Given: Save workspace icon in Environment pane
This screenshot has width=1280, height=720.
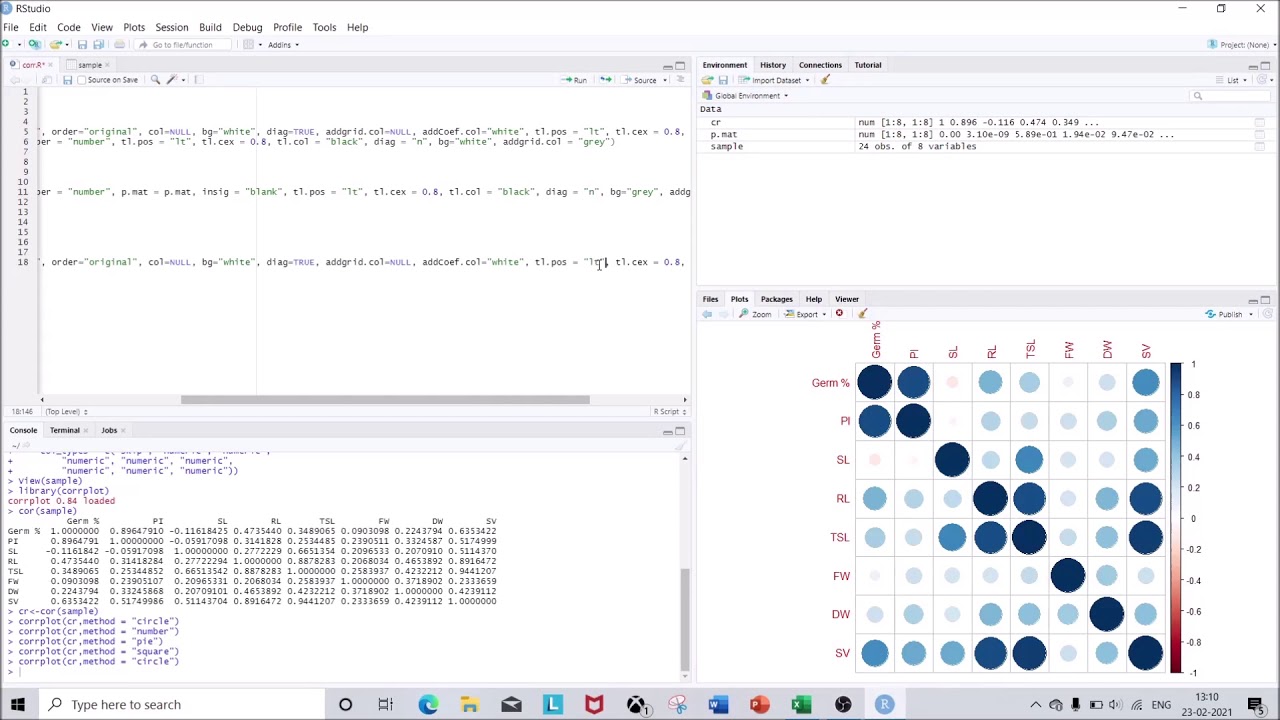Looking at the screenshot, I should tap(723, 80).
